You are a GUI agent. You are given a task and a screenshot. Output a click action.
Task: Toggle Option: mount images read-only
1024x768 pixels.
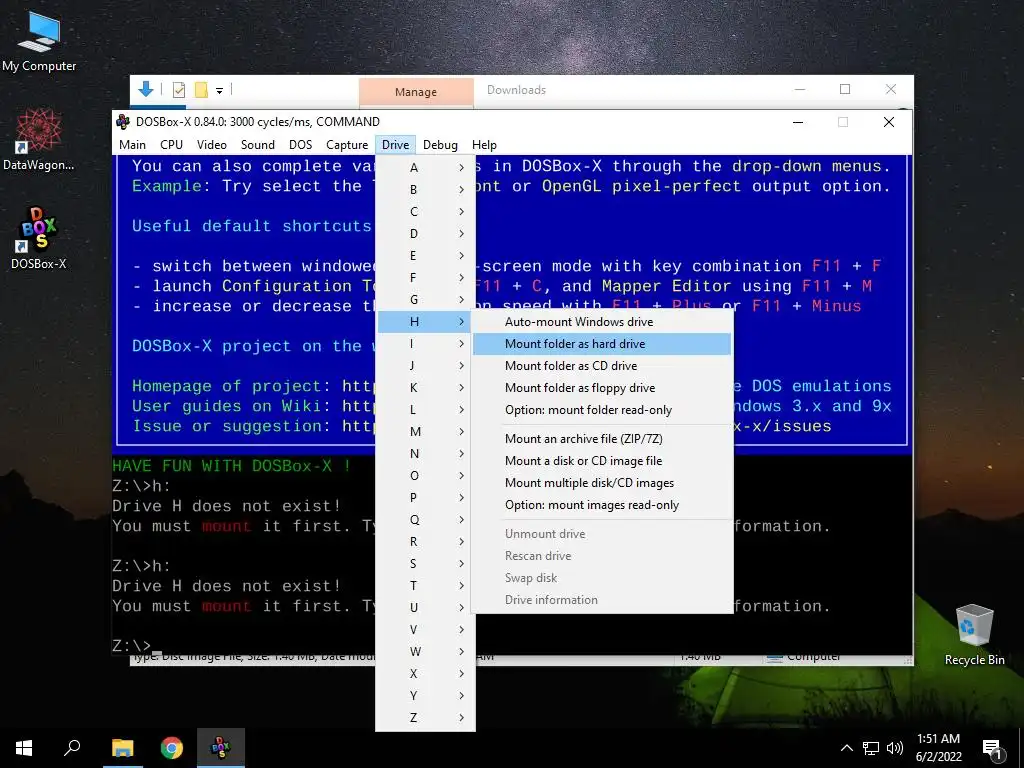point(601,505)
